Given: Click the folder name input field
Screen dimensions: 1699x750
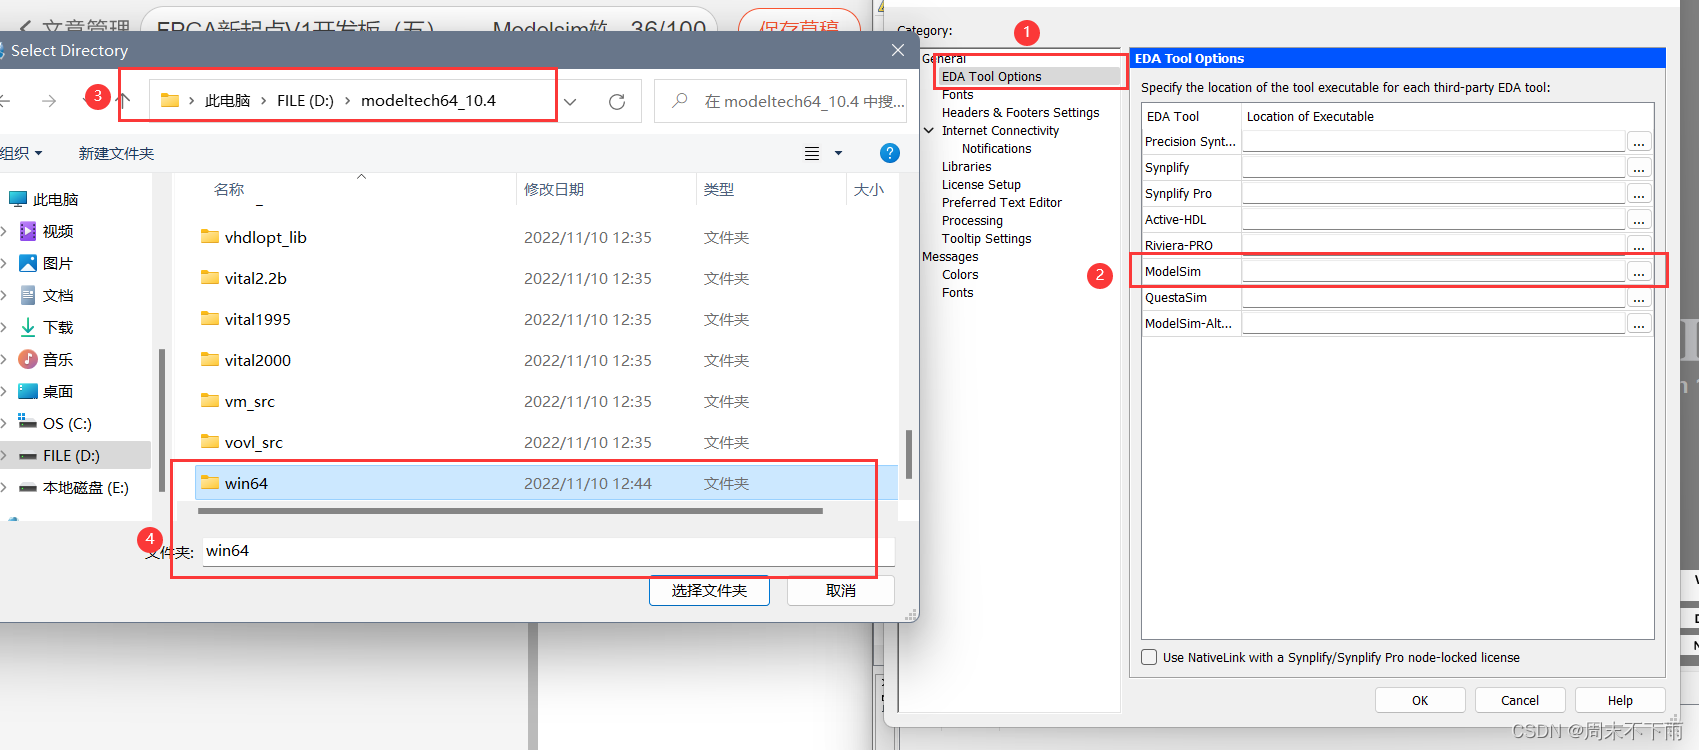Looking at the screenshot, I should (548, 551).
